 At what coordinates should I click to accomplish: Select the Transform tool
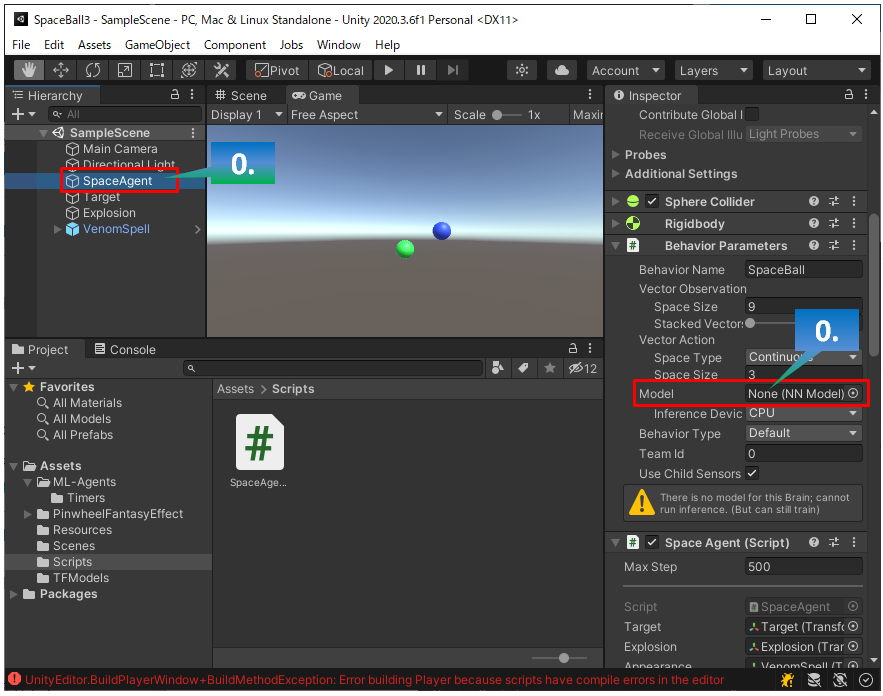click(189, 70)
